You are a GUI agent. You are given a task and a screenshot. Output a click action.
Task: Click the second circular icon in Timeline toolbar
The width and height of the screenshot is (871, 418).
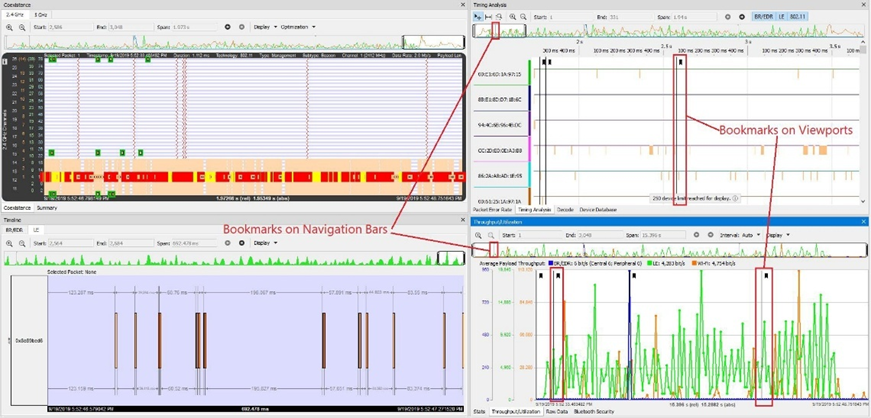(242, 243)
